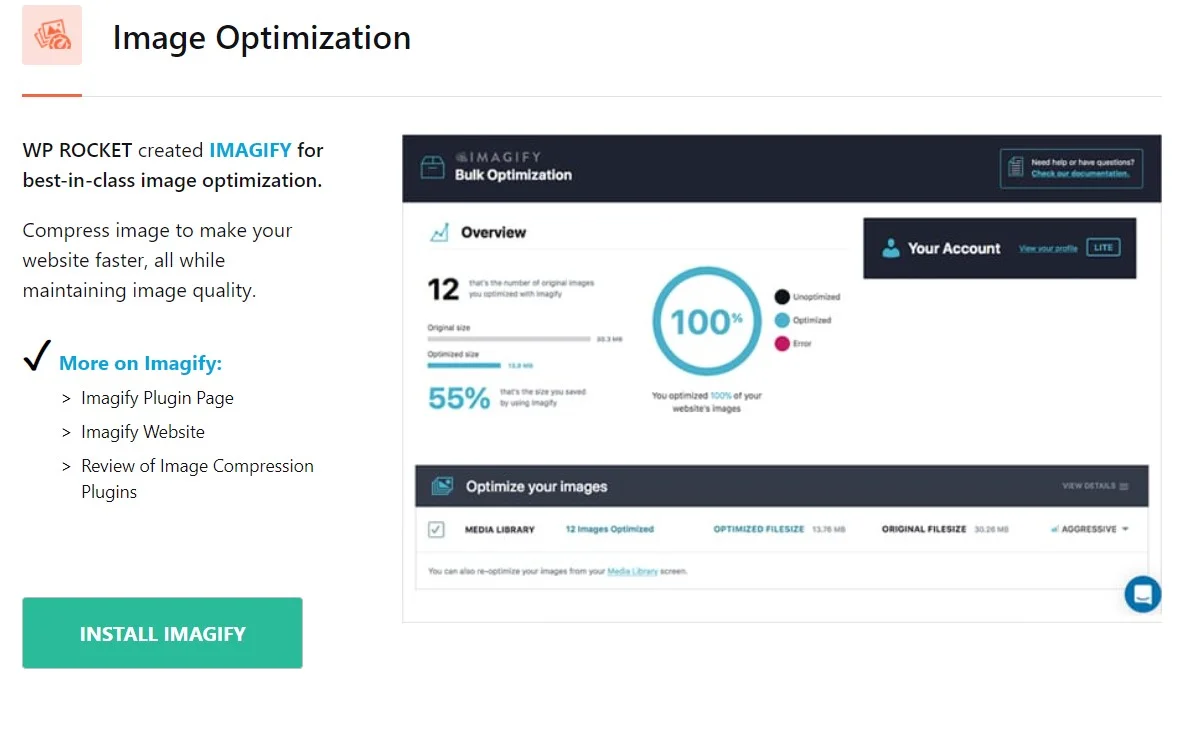Click the checkmark beside More on Imagify

37,355
